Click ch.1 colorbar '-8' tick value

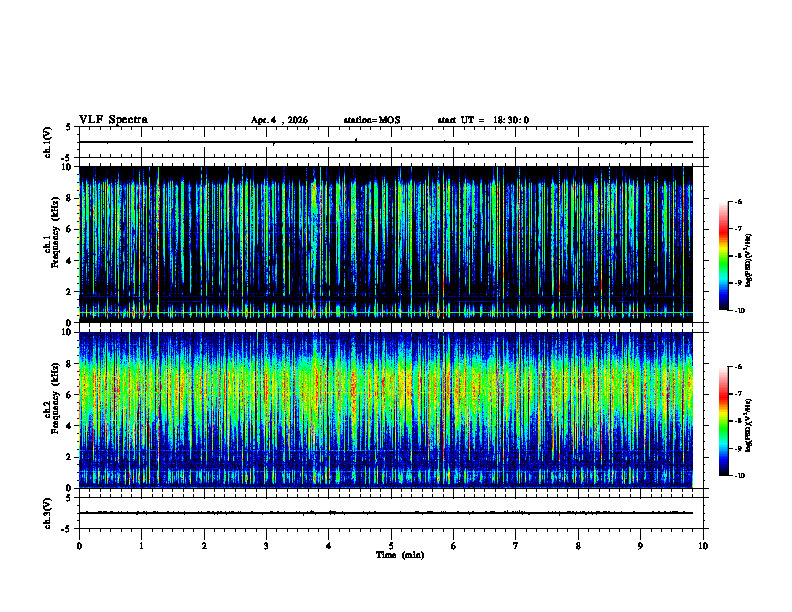coord(738,256)
